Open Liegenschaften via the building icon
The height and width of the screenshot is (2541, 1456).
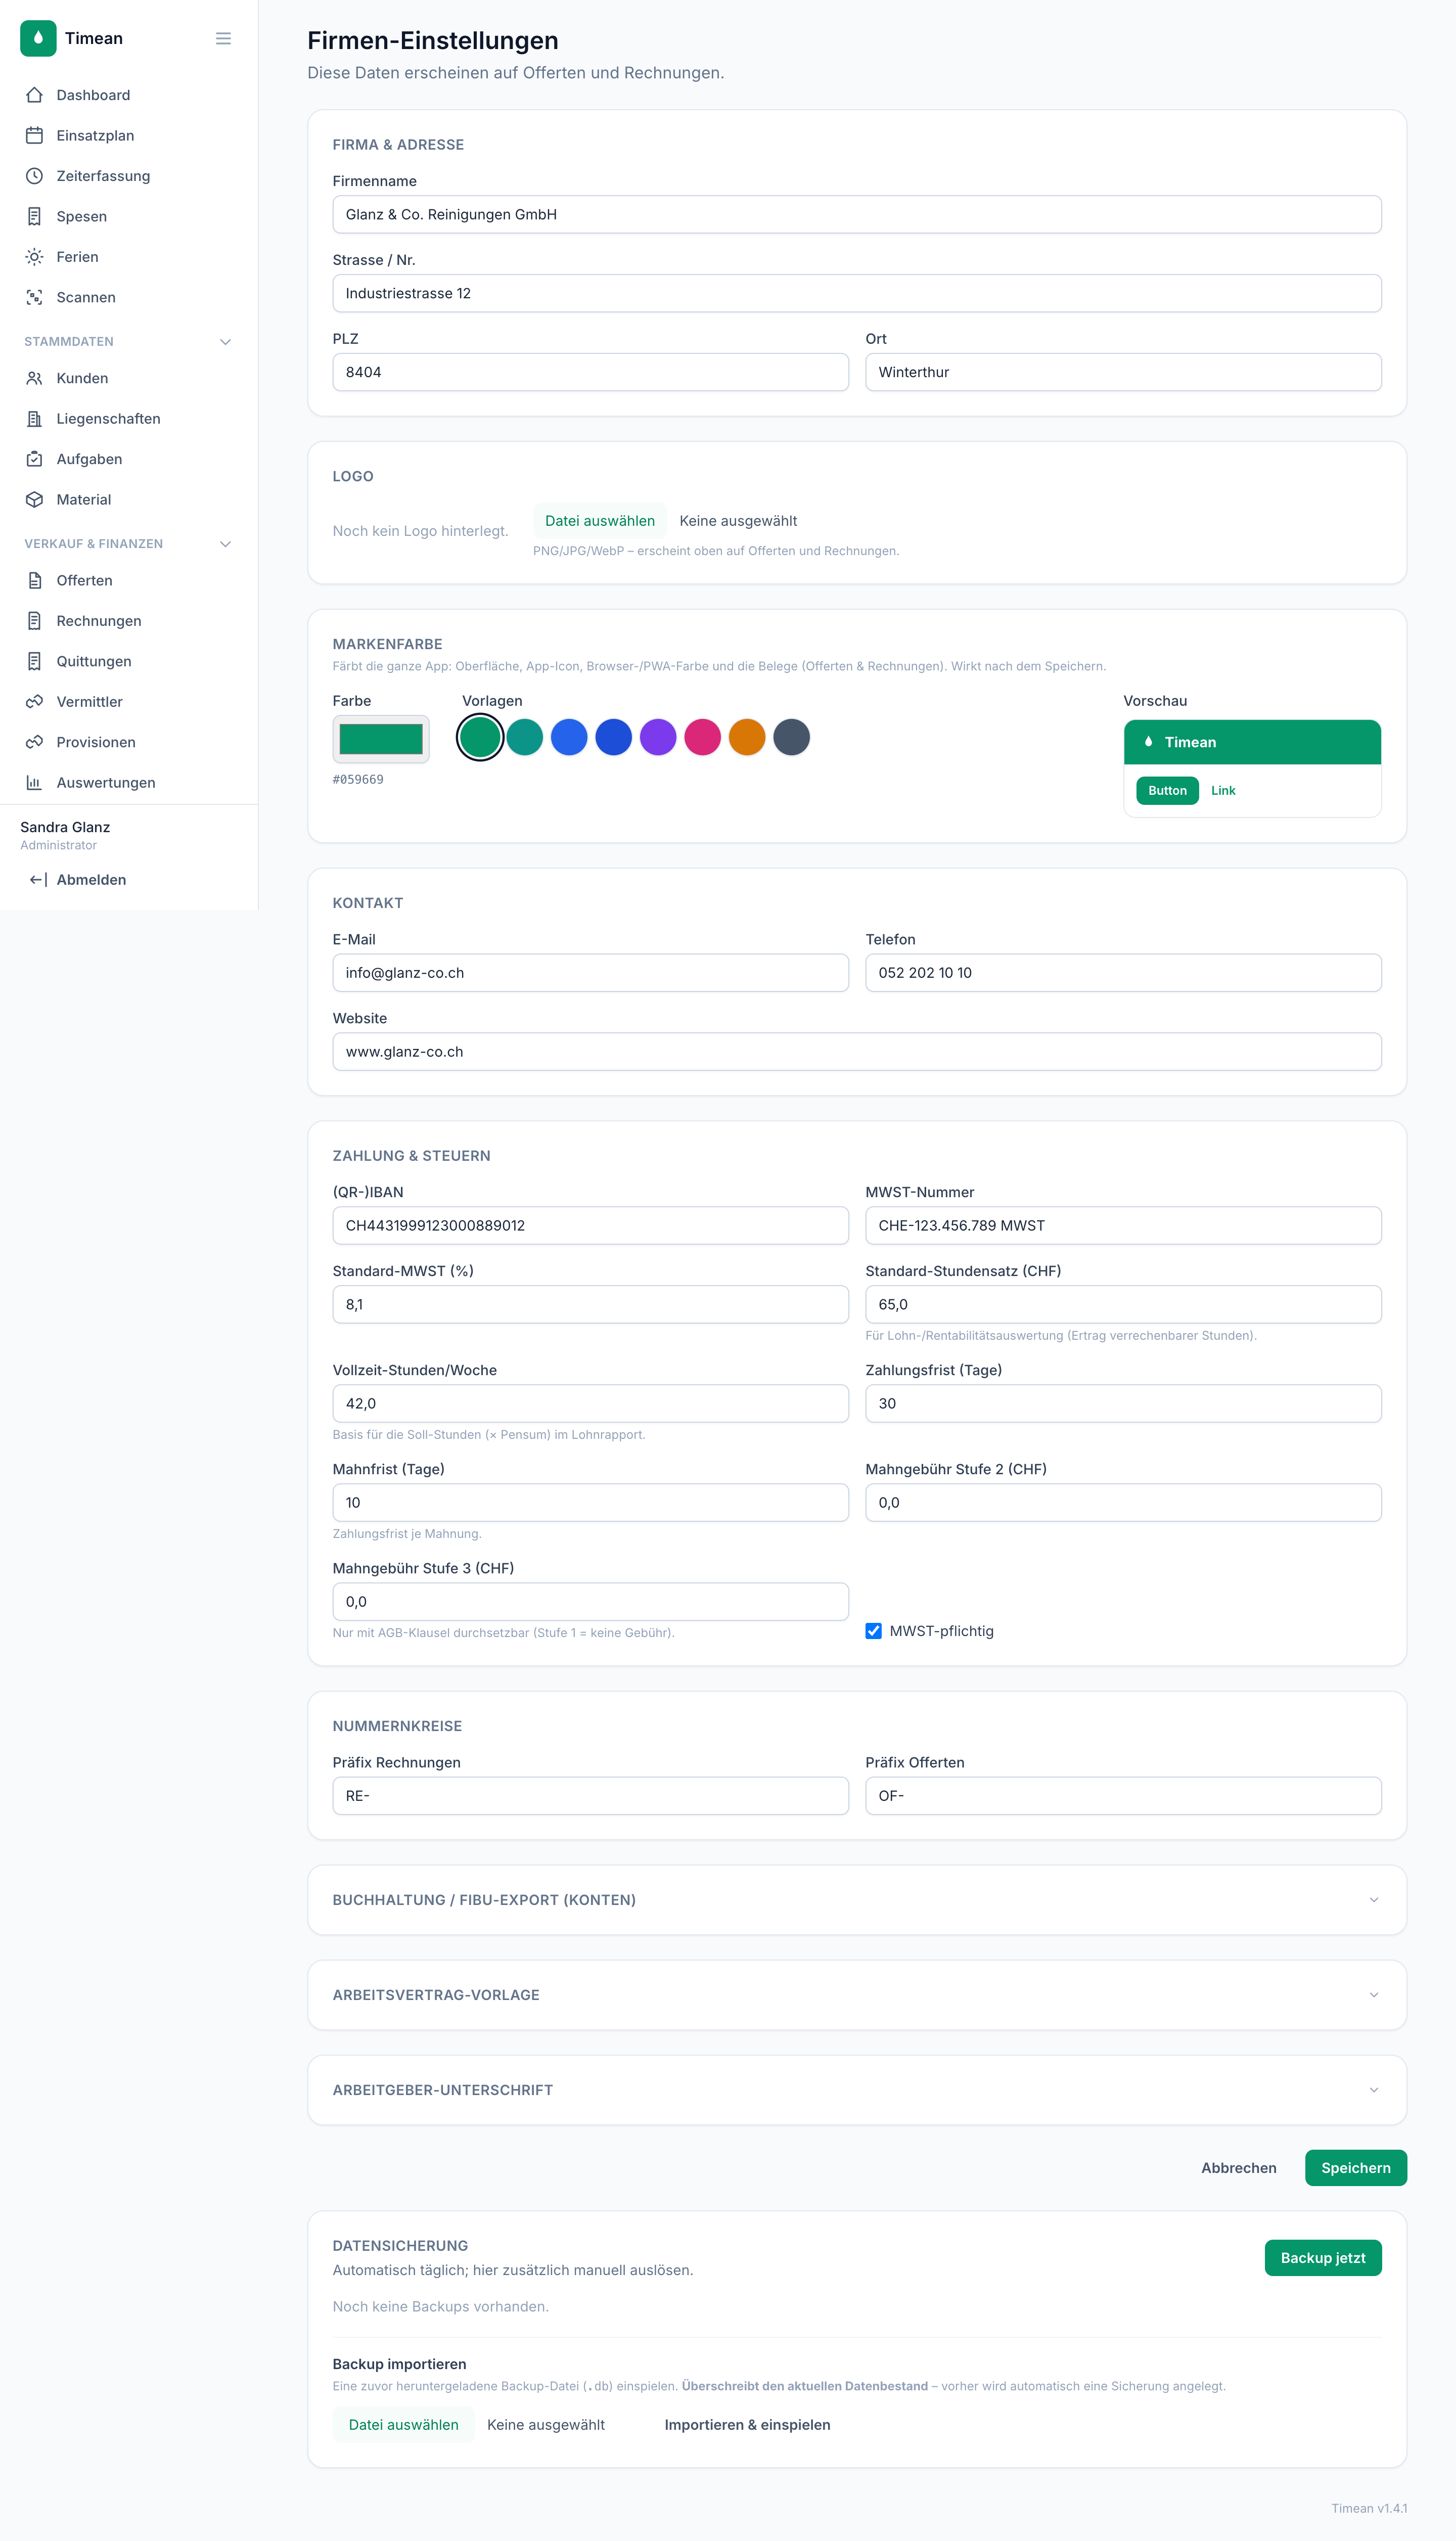[34, 419]
